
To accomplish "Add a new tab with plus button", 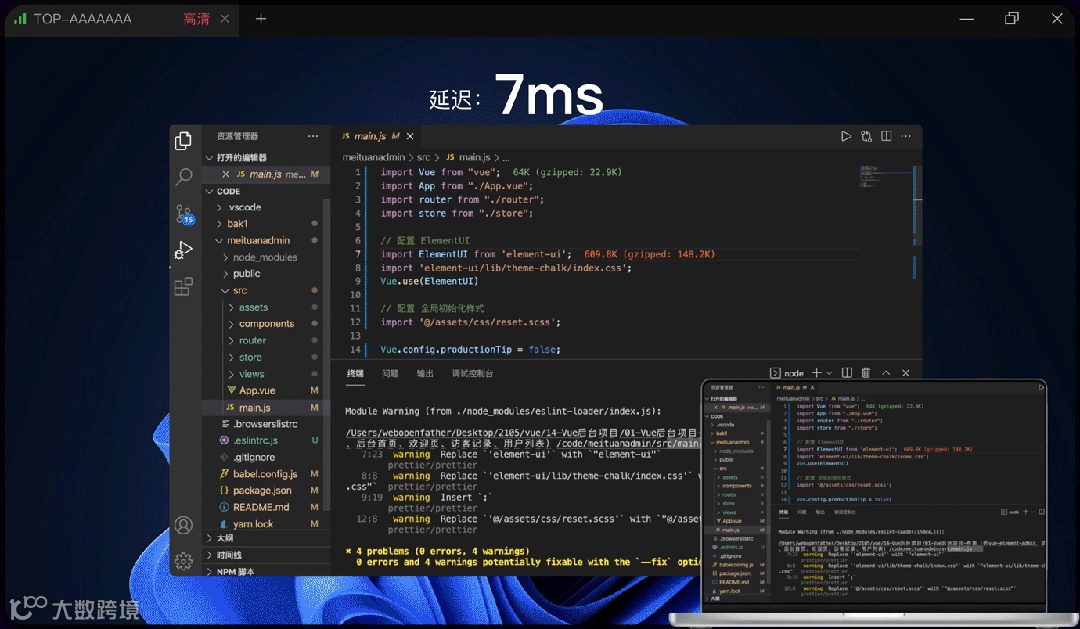I will point(260,19).
